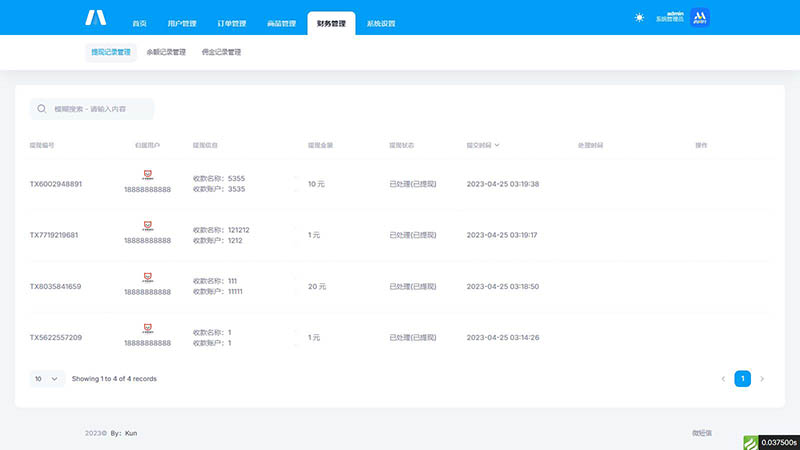Open the 订单管理 tab
The height and width of the screenshot is (450, 800).
[x=232, y=23]
